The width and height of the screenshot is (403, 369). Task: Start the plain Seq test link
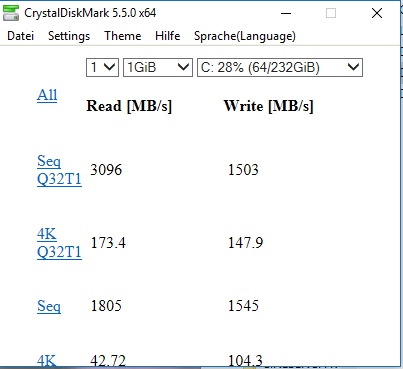point(49,306)
